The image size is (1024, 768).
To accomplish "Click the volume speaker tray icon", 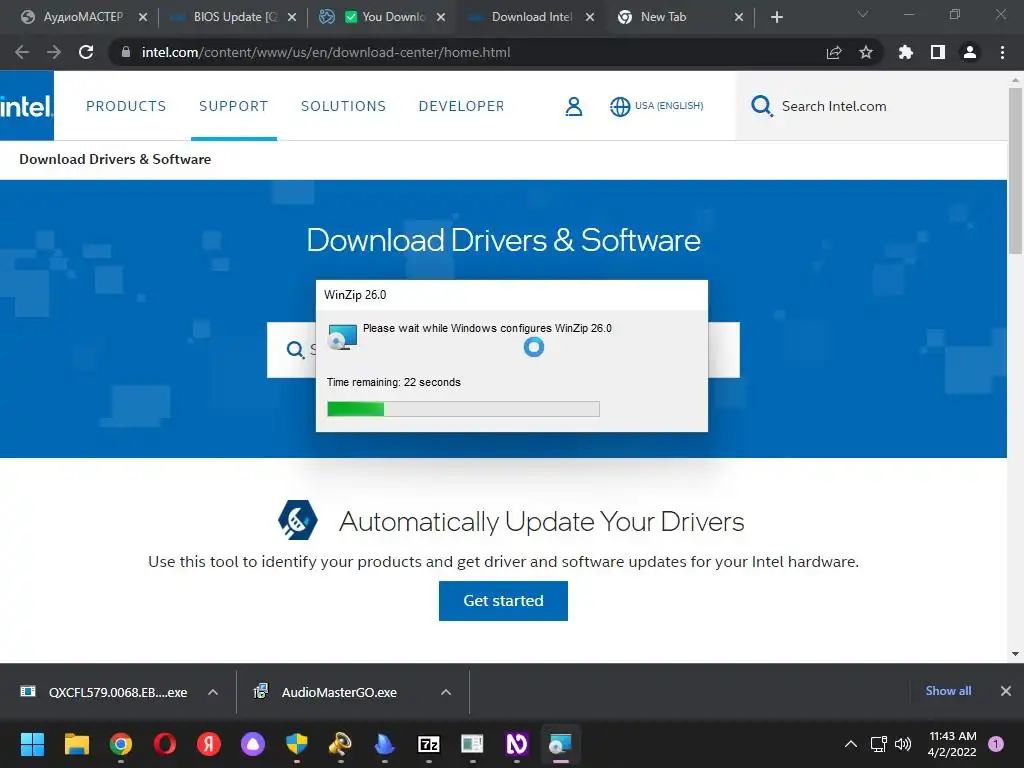I will pos(903,744).
